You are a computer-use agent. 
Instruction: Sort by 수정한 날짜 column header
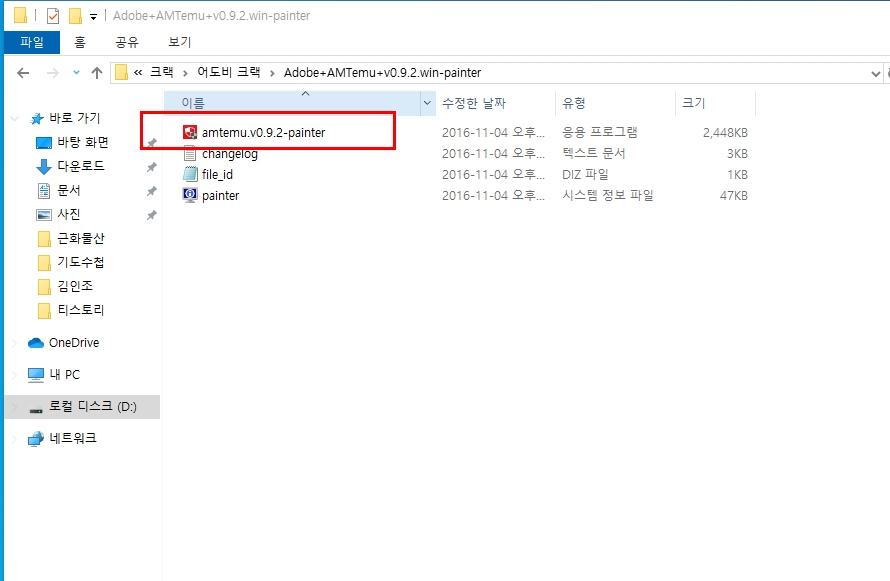tap(495, 103)
